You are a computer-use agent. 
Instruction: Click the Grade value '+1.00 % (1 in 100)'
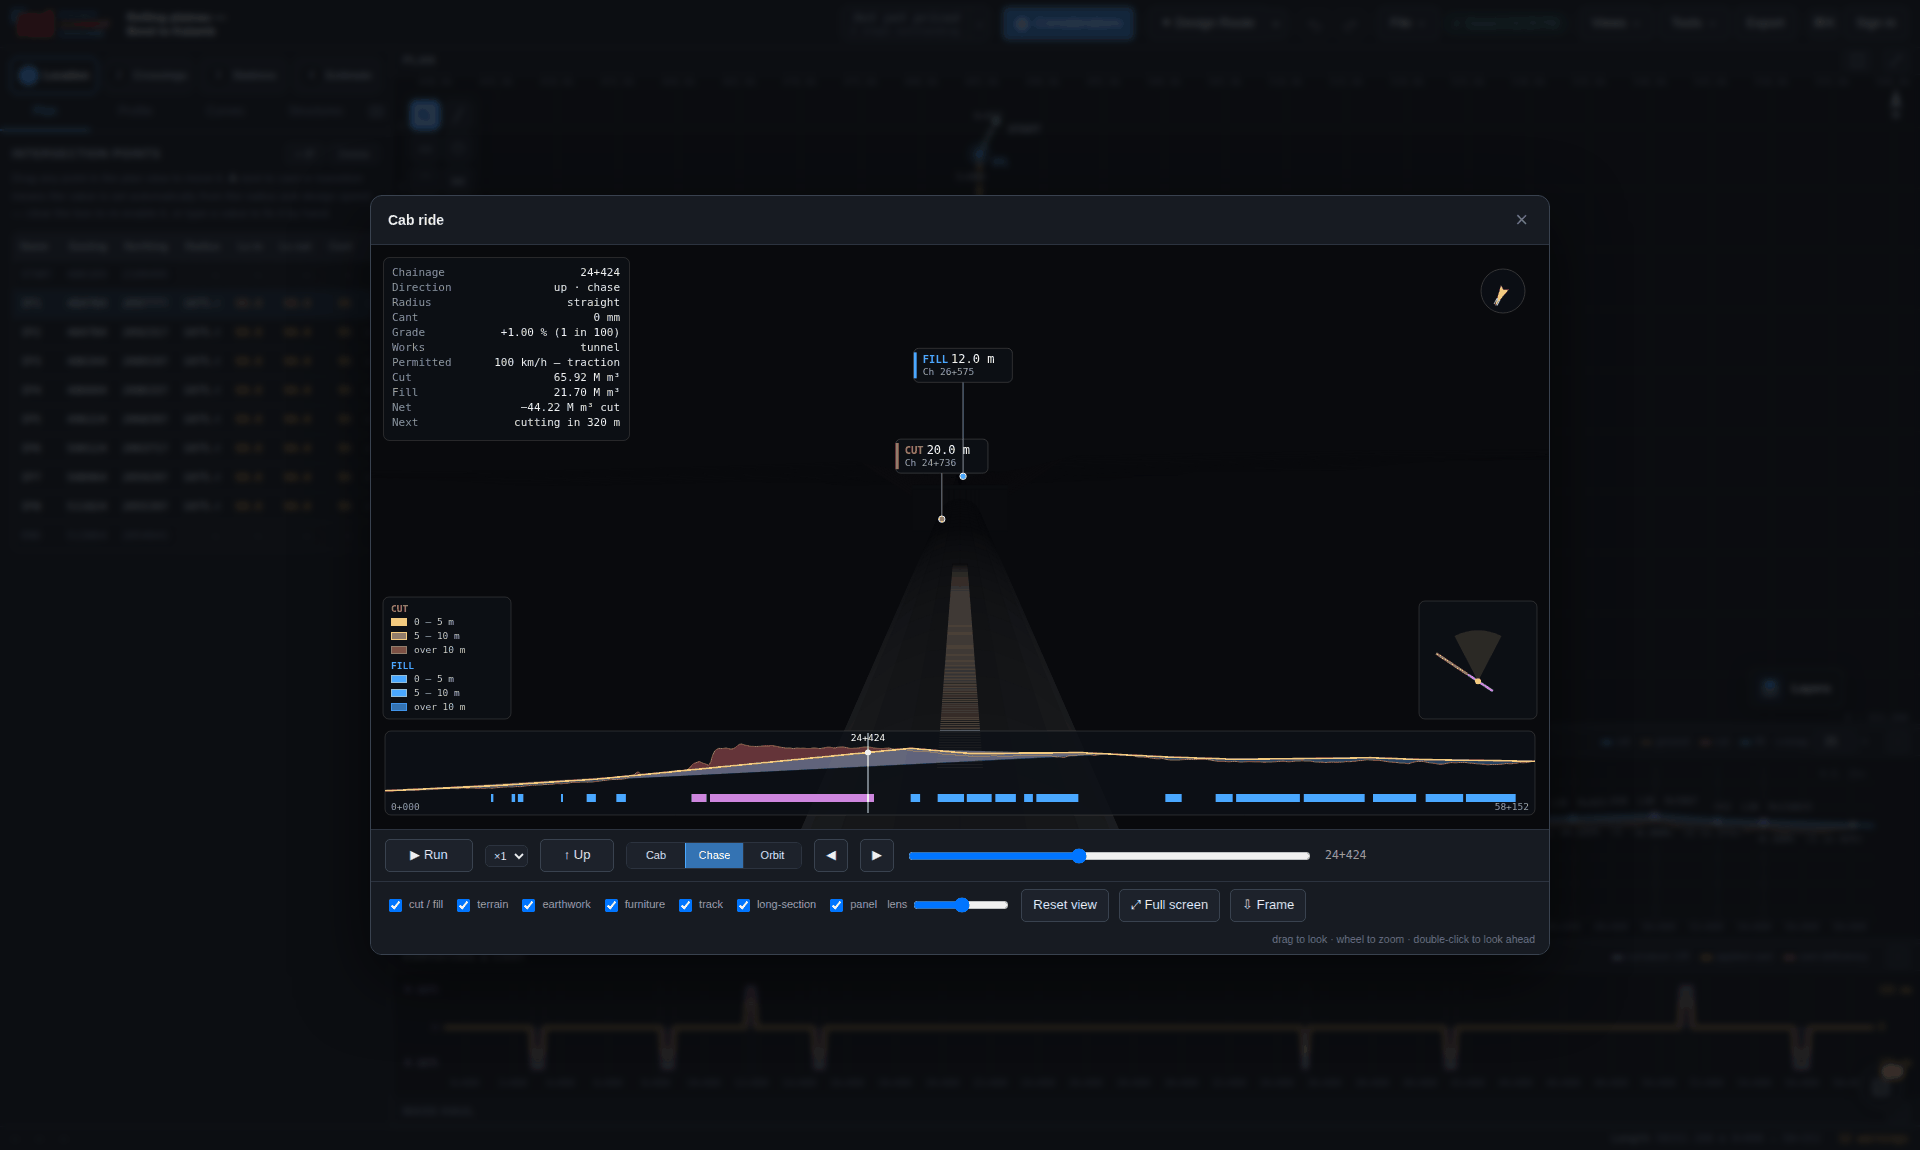[560, 333]
